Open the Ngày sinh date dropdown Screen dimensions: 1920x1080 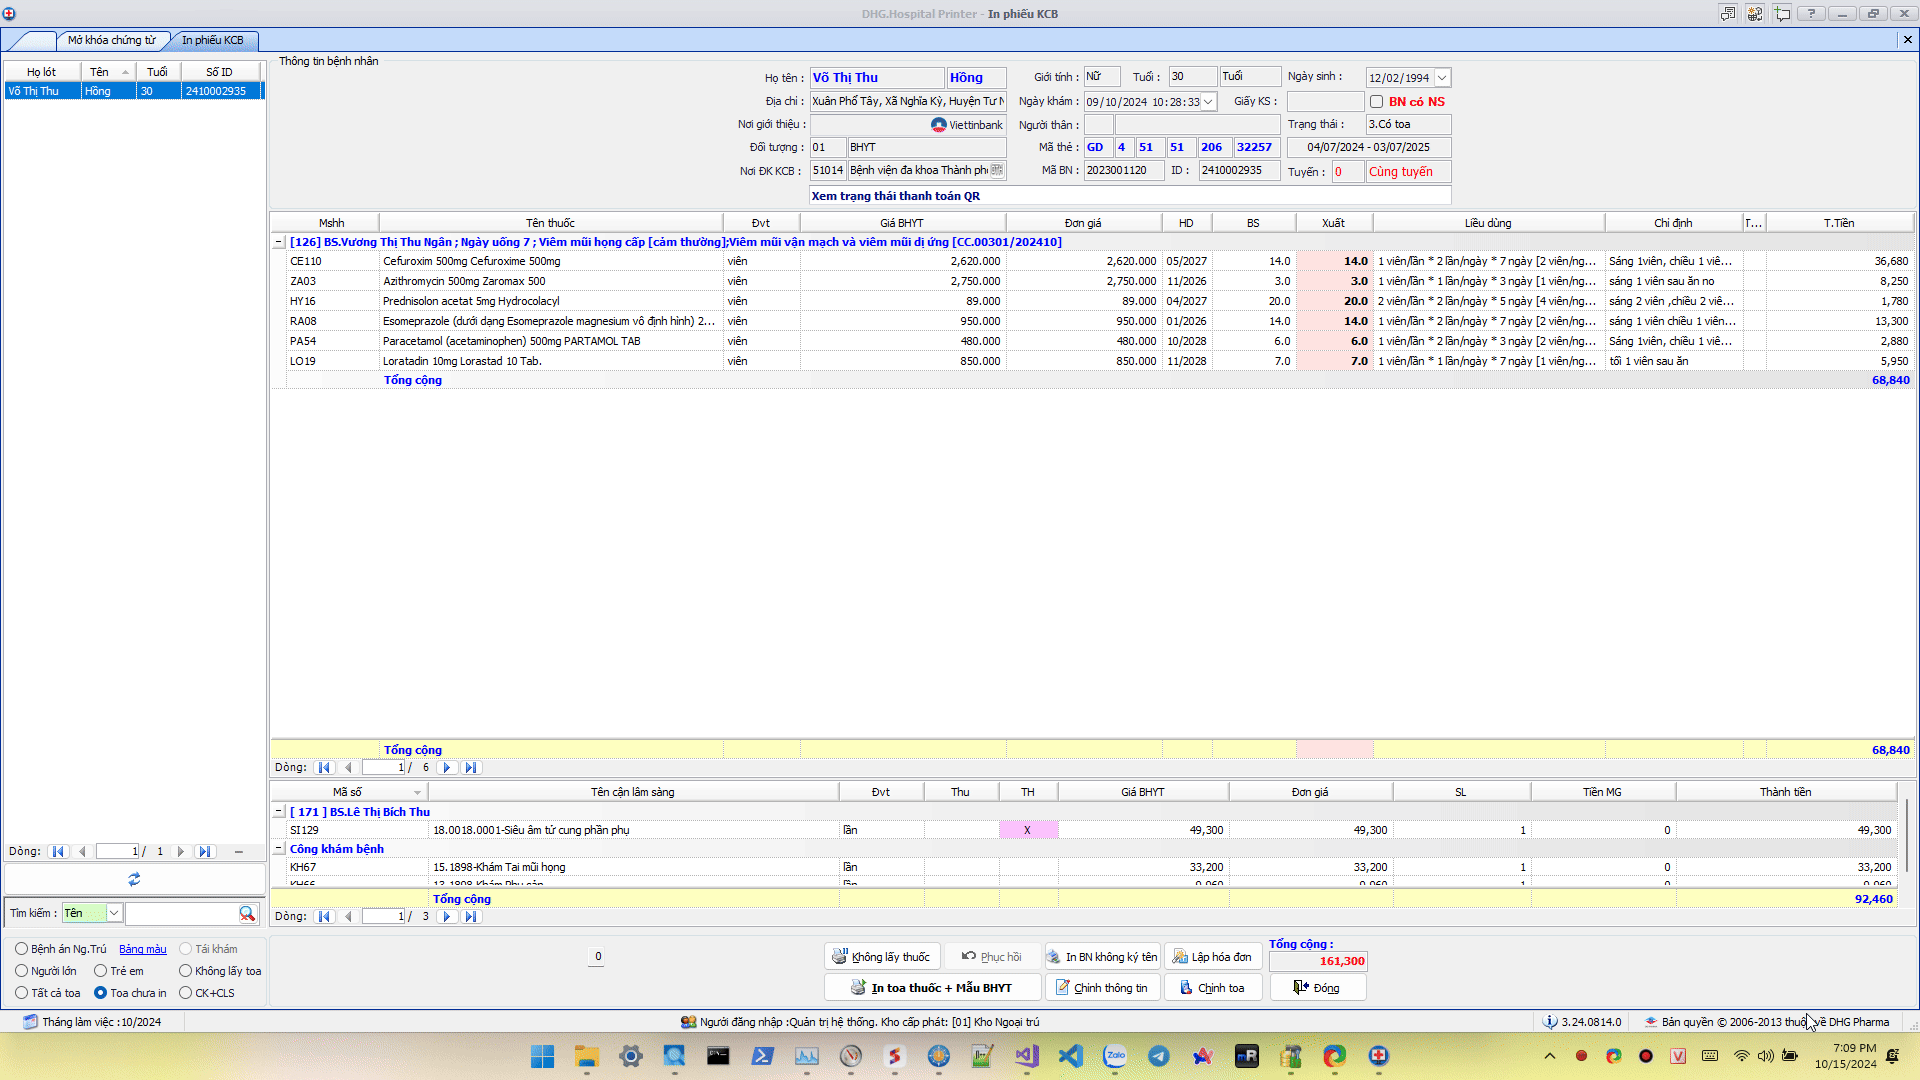click(x=1442, y=78)
